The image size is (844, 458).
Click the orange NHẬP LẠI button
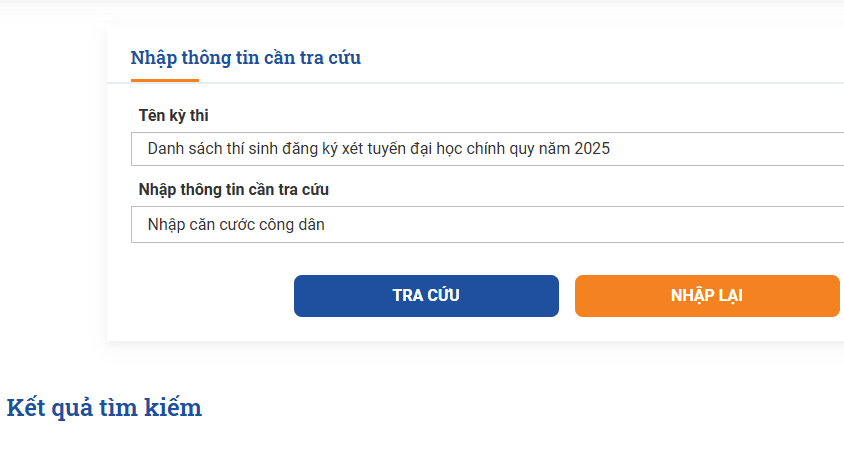[x=707, y=295]
